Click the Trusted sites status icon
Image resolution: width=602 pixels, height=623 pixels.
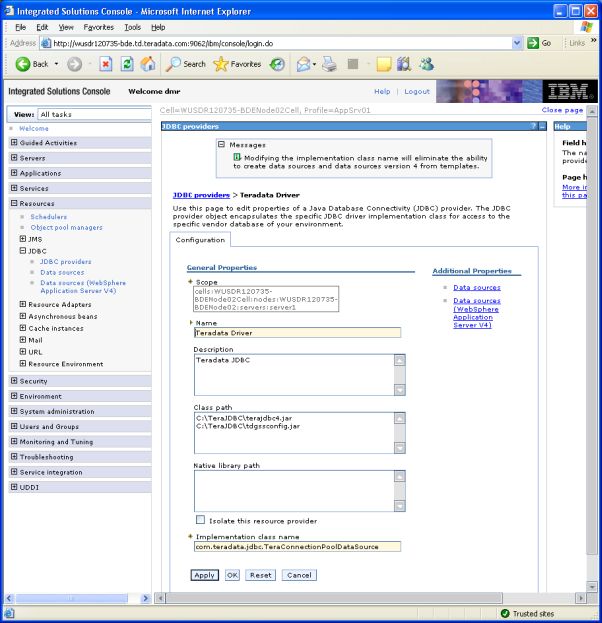click(505, 613)
